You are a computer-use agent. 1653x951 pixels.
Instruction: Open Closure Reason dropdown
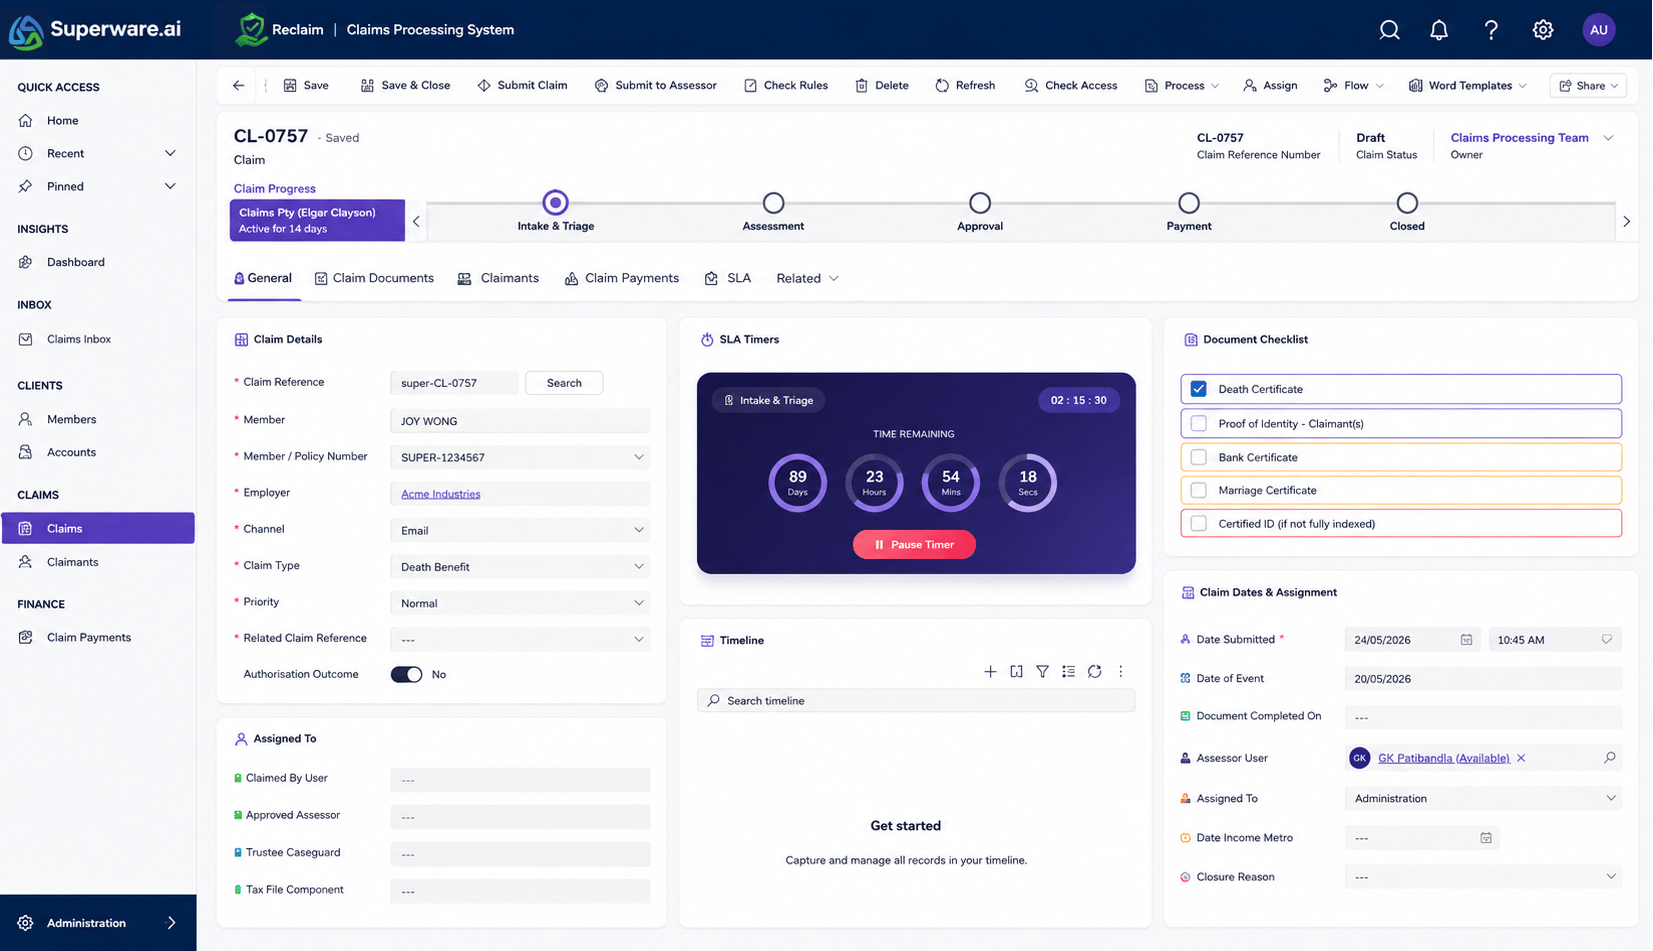pos(1483,877)
